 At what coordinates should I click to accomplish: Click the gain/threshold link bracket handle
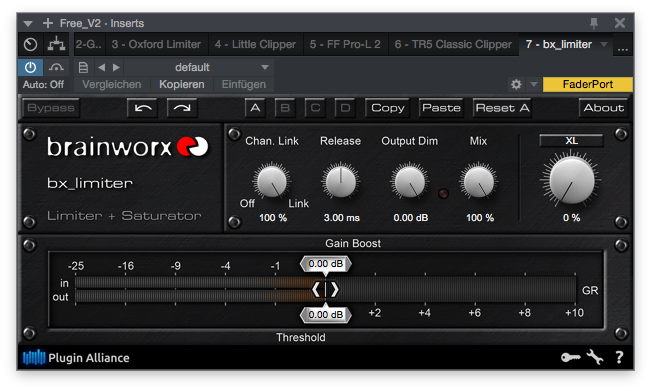[x=326, y=289]
